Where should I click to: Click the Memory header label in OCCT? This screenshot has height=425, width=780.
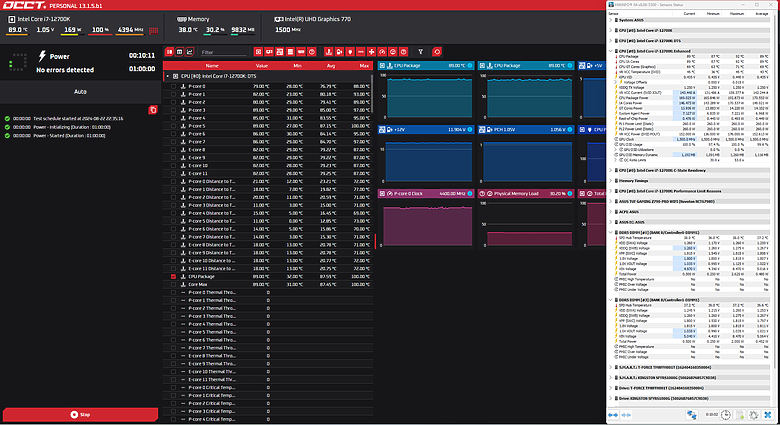click(198, 19)
